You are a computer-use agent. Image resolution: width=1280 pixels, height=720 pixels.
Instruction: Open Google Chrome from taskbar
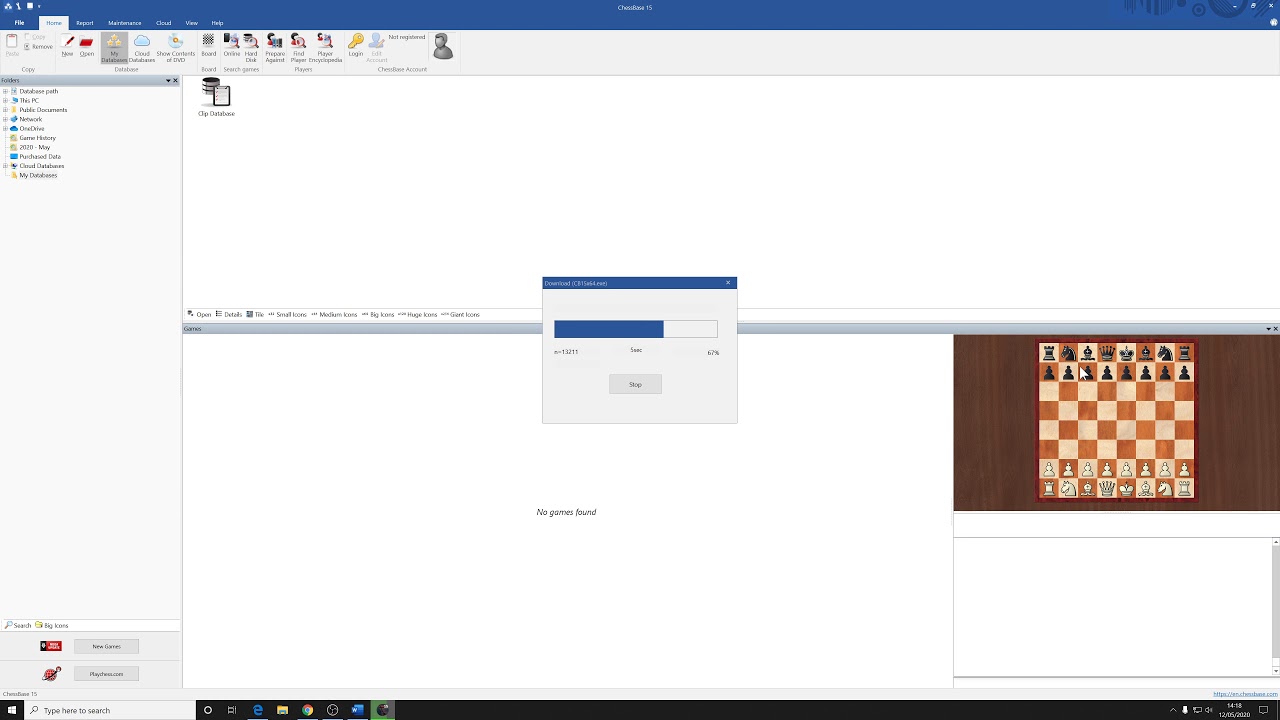point(307,710)
